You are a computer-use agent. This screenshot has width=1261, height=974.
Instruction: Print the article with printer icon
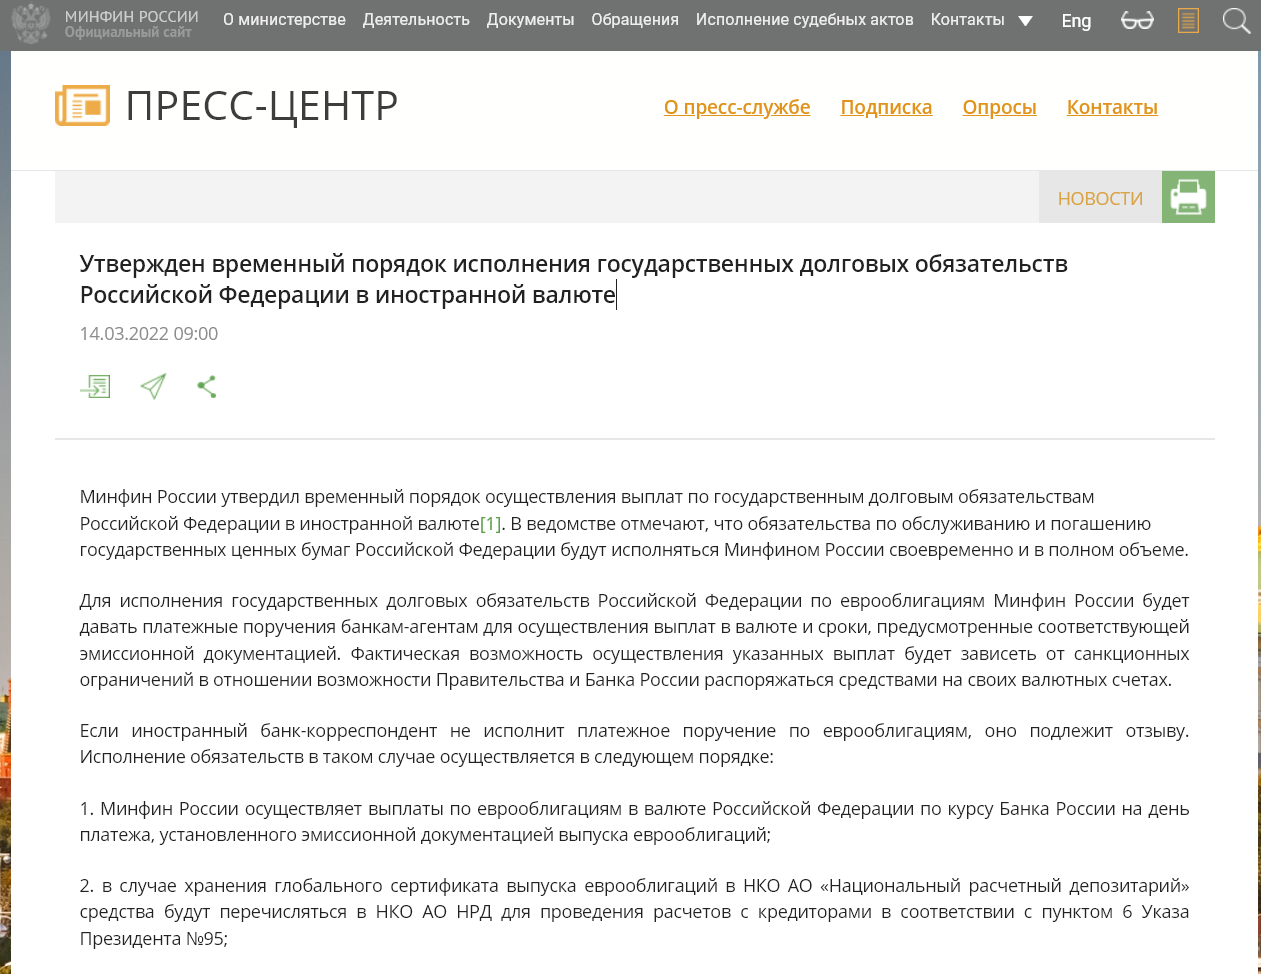(1188, 197)
